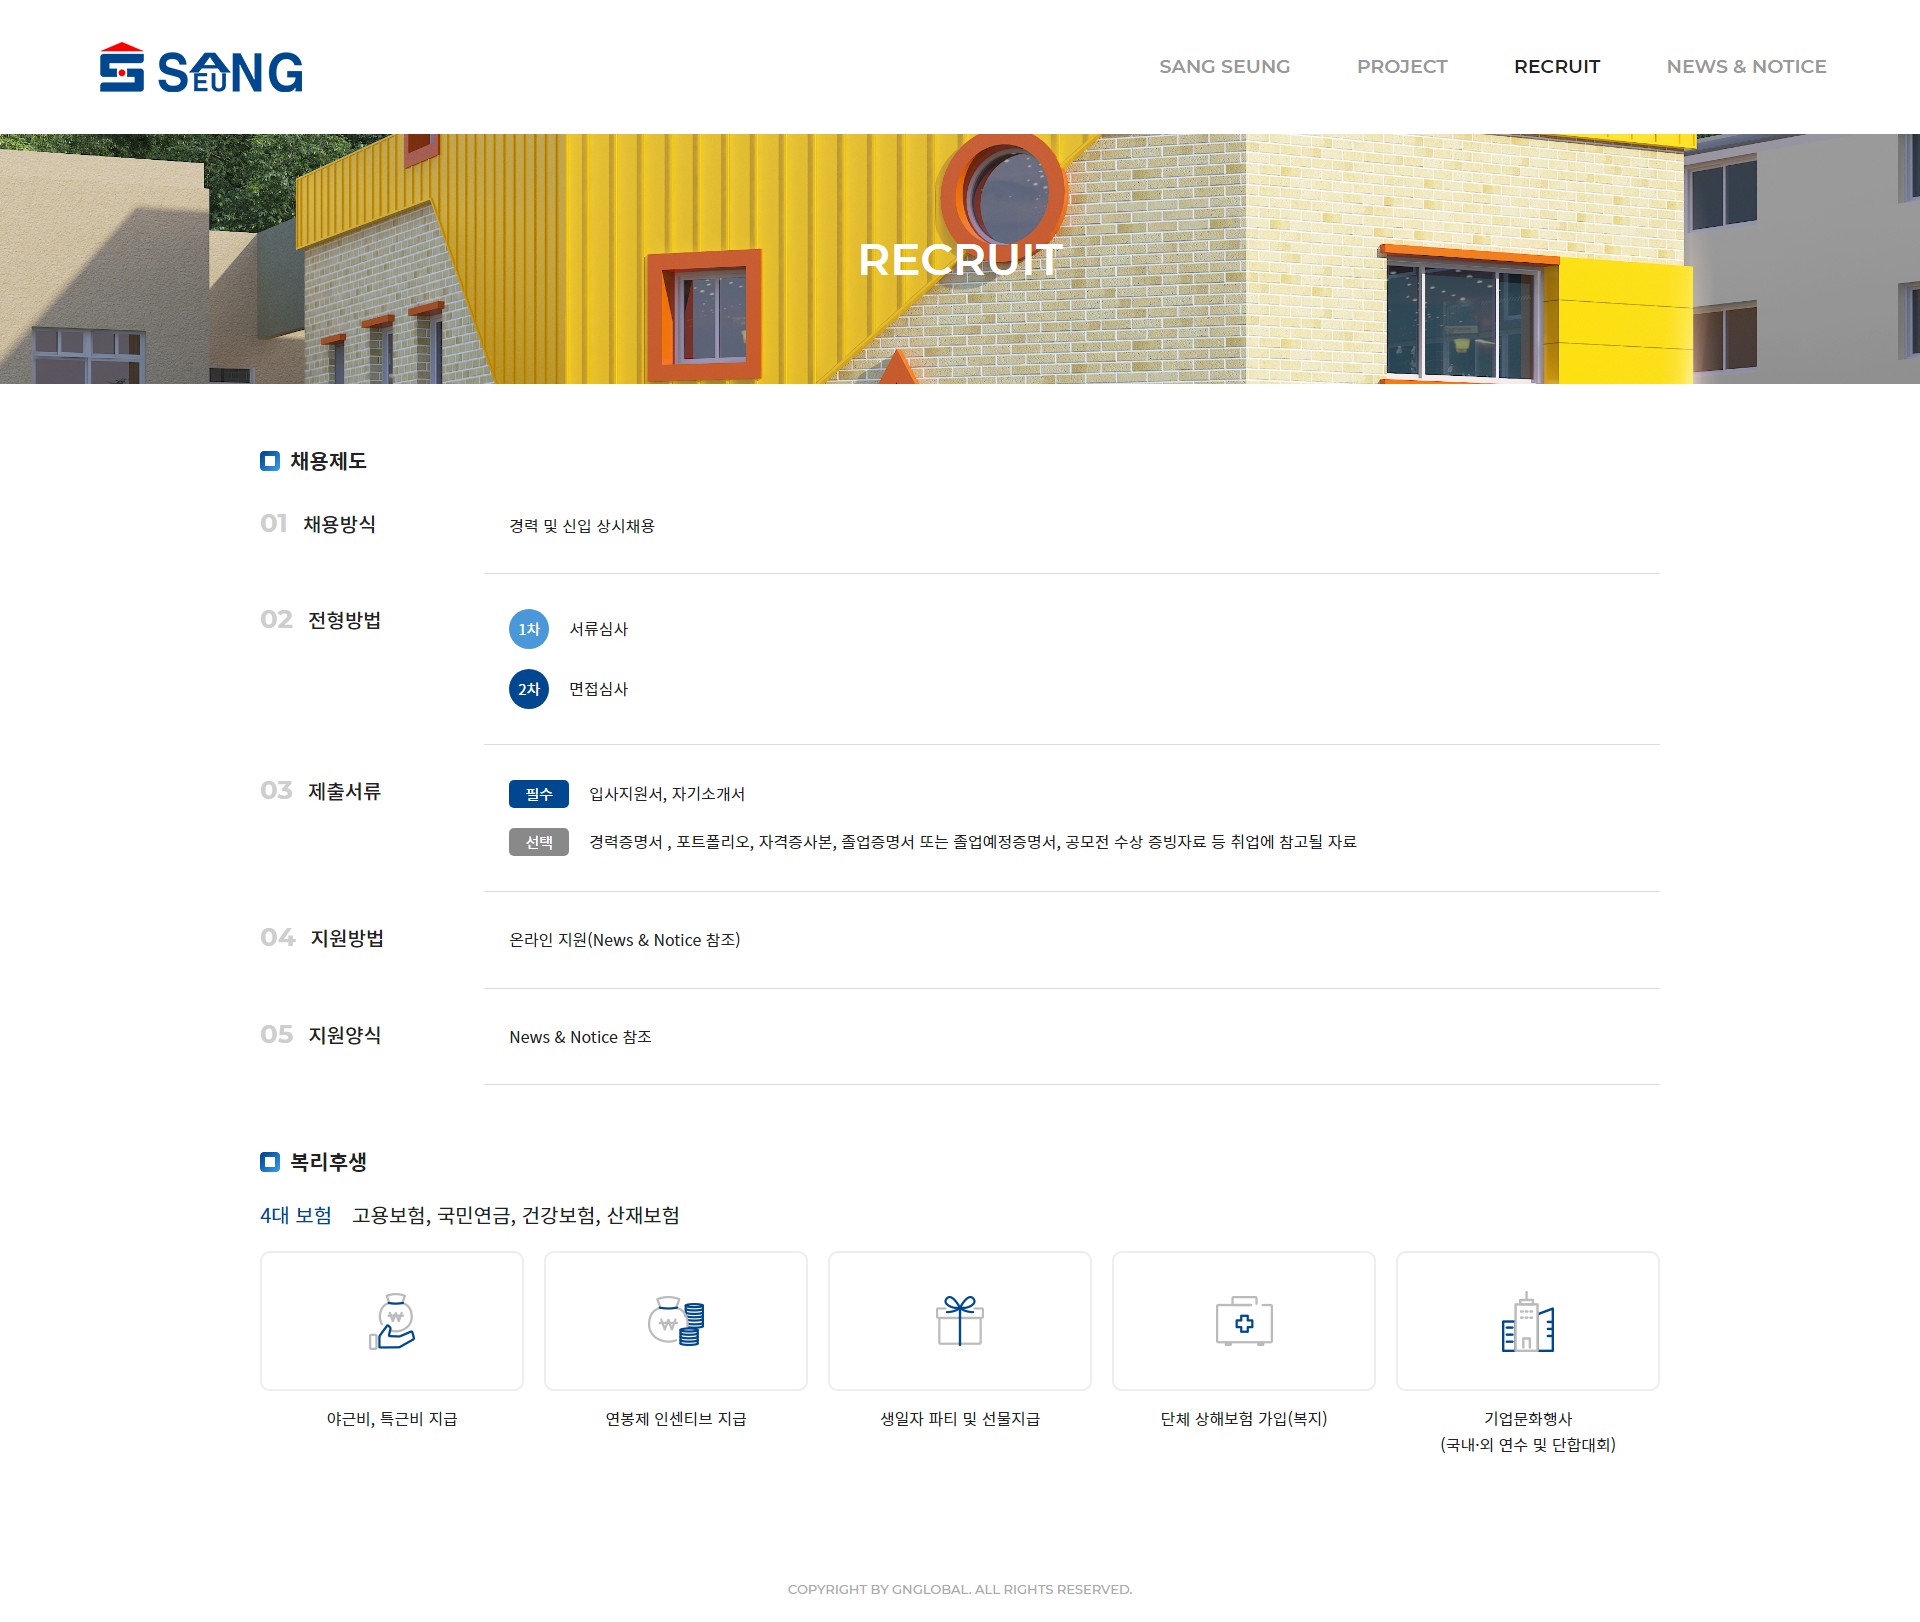Click the number 04 marker

click(x=278, y=938)
